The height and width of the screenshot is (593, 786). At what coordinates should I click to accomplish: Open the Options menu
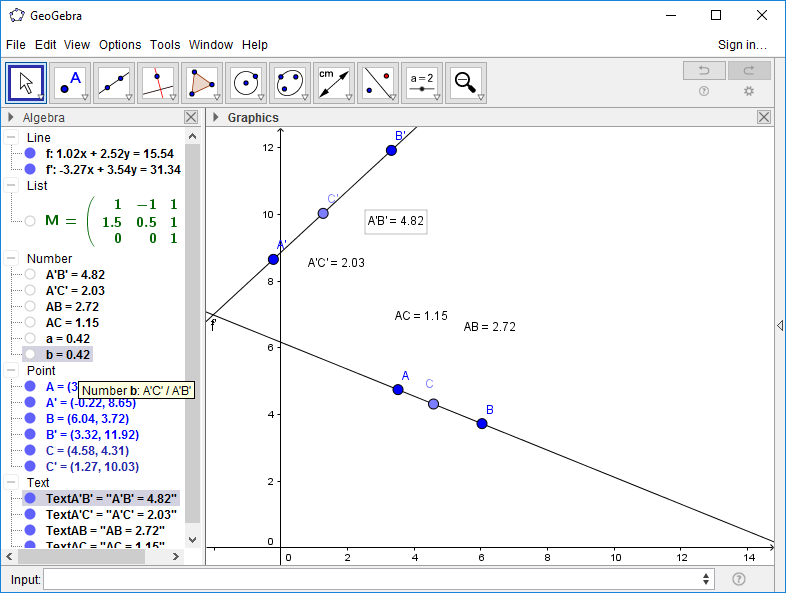[120, 45]
